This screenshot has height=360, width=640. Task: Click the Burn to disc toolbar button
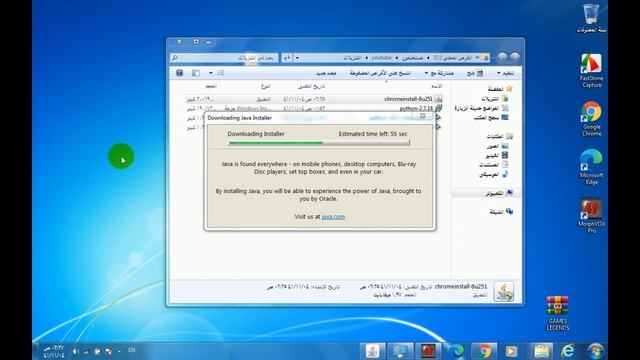(380, 73)
